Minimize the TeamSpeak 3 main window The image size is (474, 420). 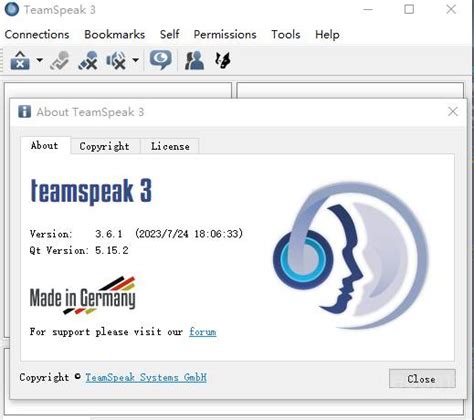(x=368, y=9)
